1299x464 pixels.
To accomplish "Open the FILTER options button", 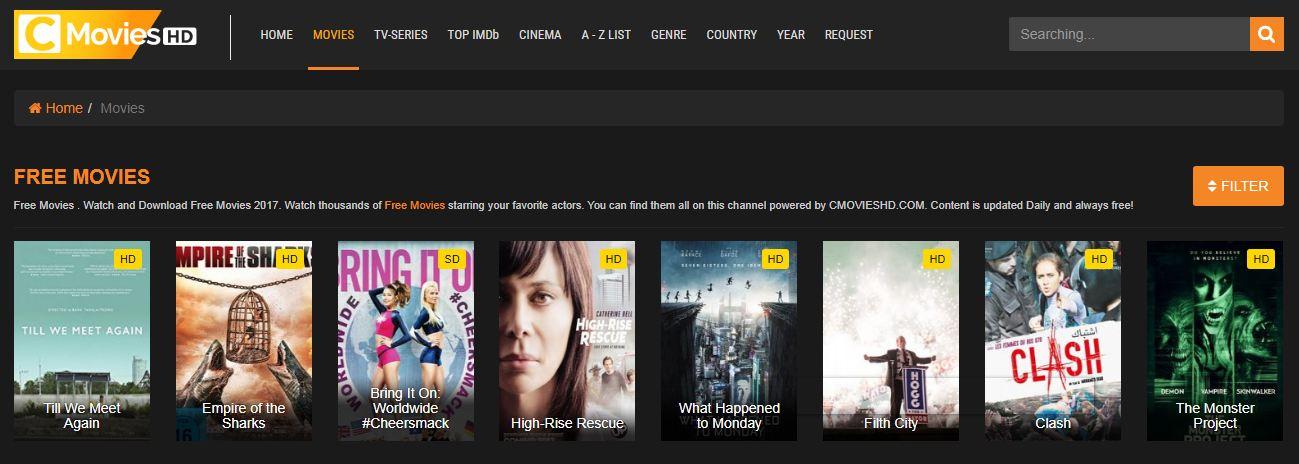I will coord(1238,186).
